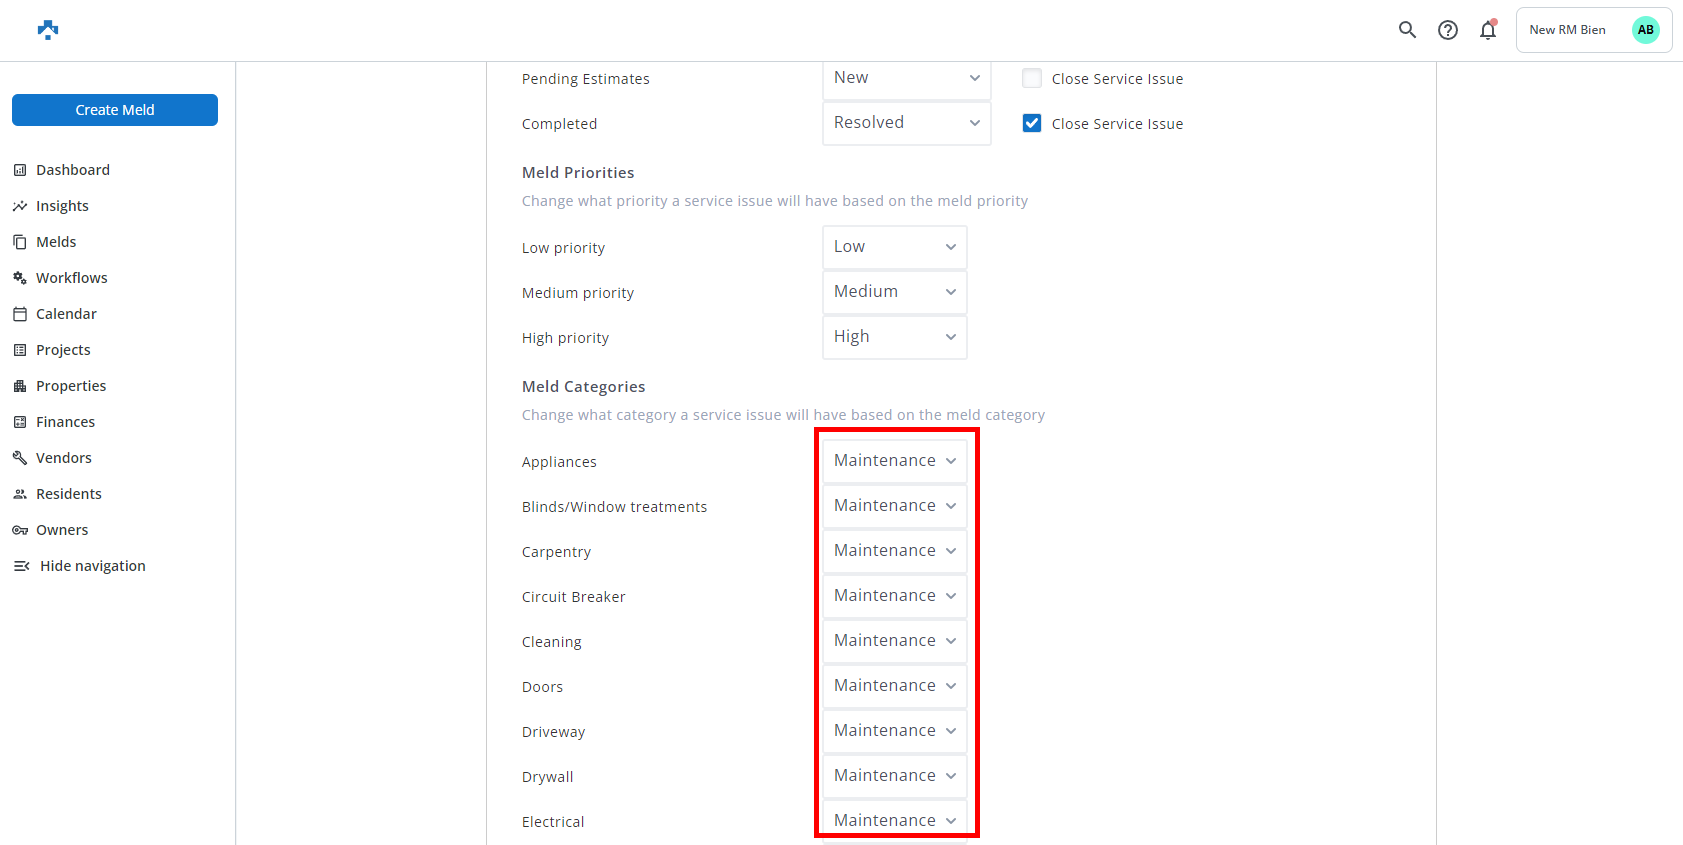The width and height of the screenshot is (1683, 845).
Task: Open the Pending Estimates New dropdown
Action: [x=906, y=78]
